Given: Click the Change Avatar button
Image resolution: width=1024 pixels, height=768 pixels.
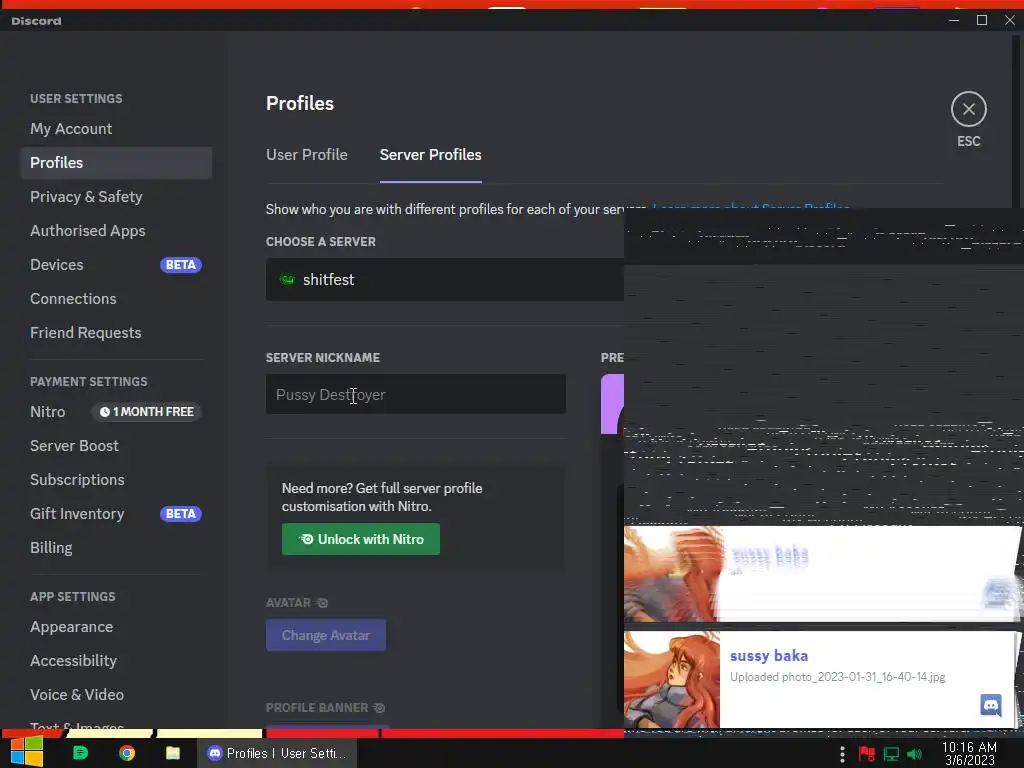Looking at the screenshot, I should 325,635.
